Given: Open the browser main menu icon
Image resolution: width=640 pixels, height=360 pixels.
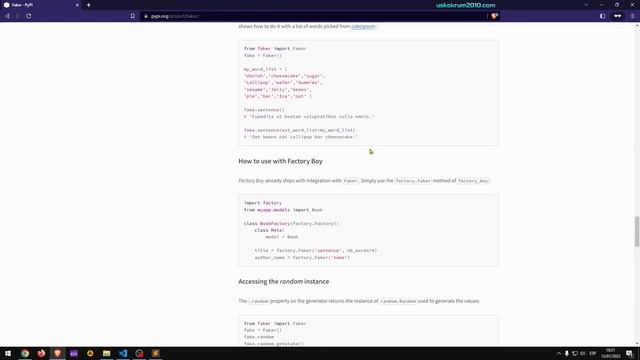Looking at the screenshot, I should pyautogui.click(x=633, y=16).
